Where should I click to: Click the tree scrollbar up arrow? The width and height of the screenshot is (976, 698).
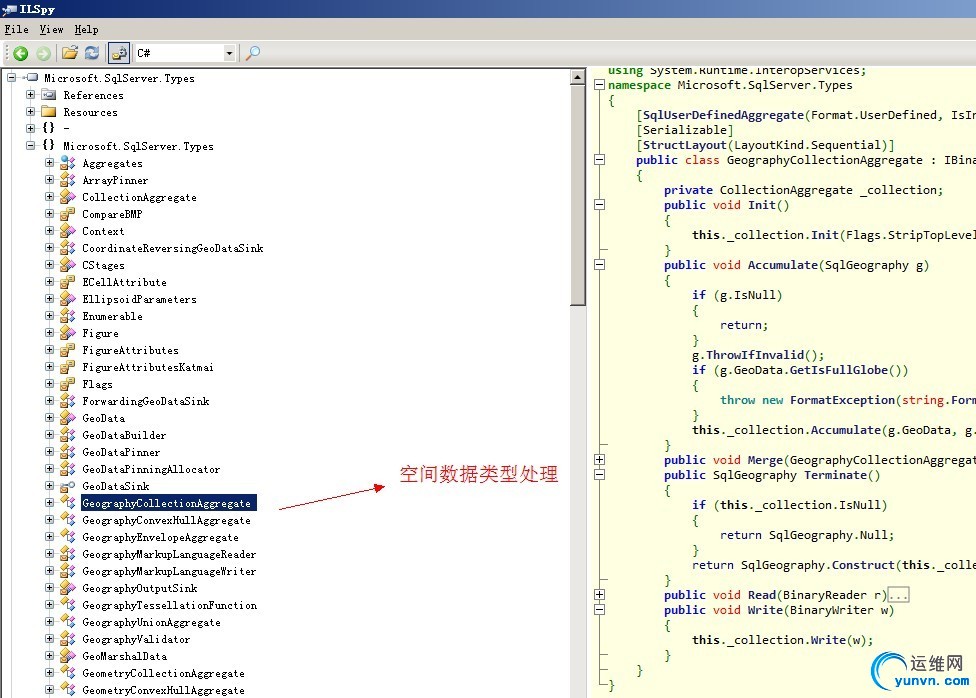click(578, 78)
